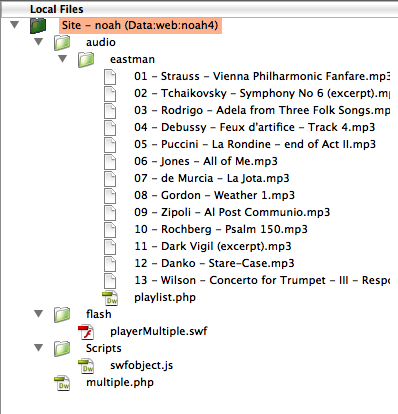The image size is (398, 414).
Task: Click file icon of 05 - Puccini mp3
Action: pos(110,145)
